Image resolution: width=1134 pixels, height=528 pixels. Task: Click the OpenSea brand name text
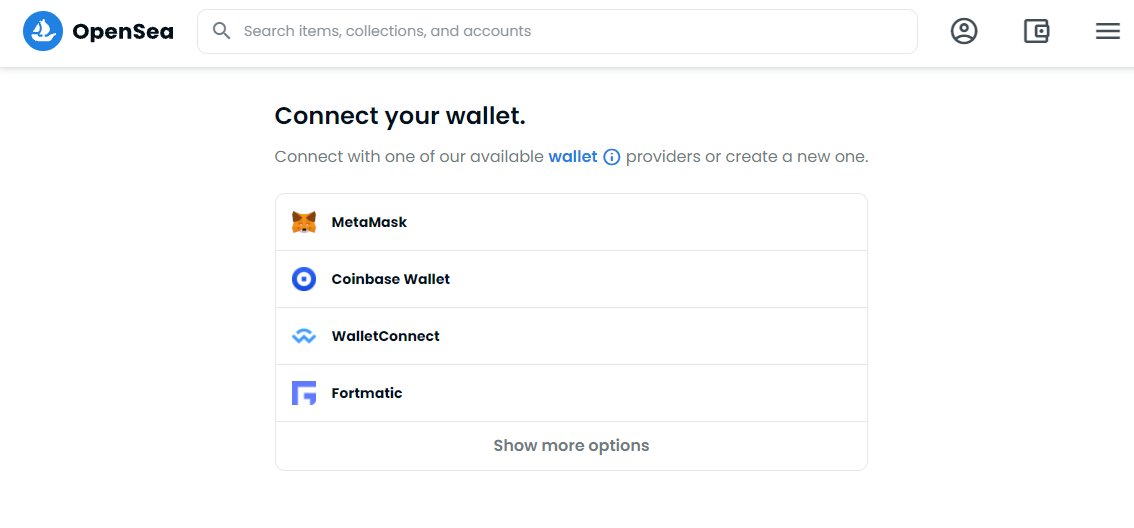tap(123, 32)
